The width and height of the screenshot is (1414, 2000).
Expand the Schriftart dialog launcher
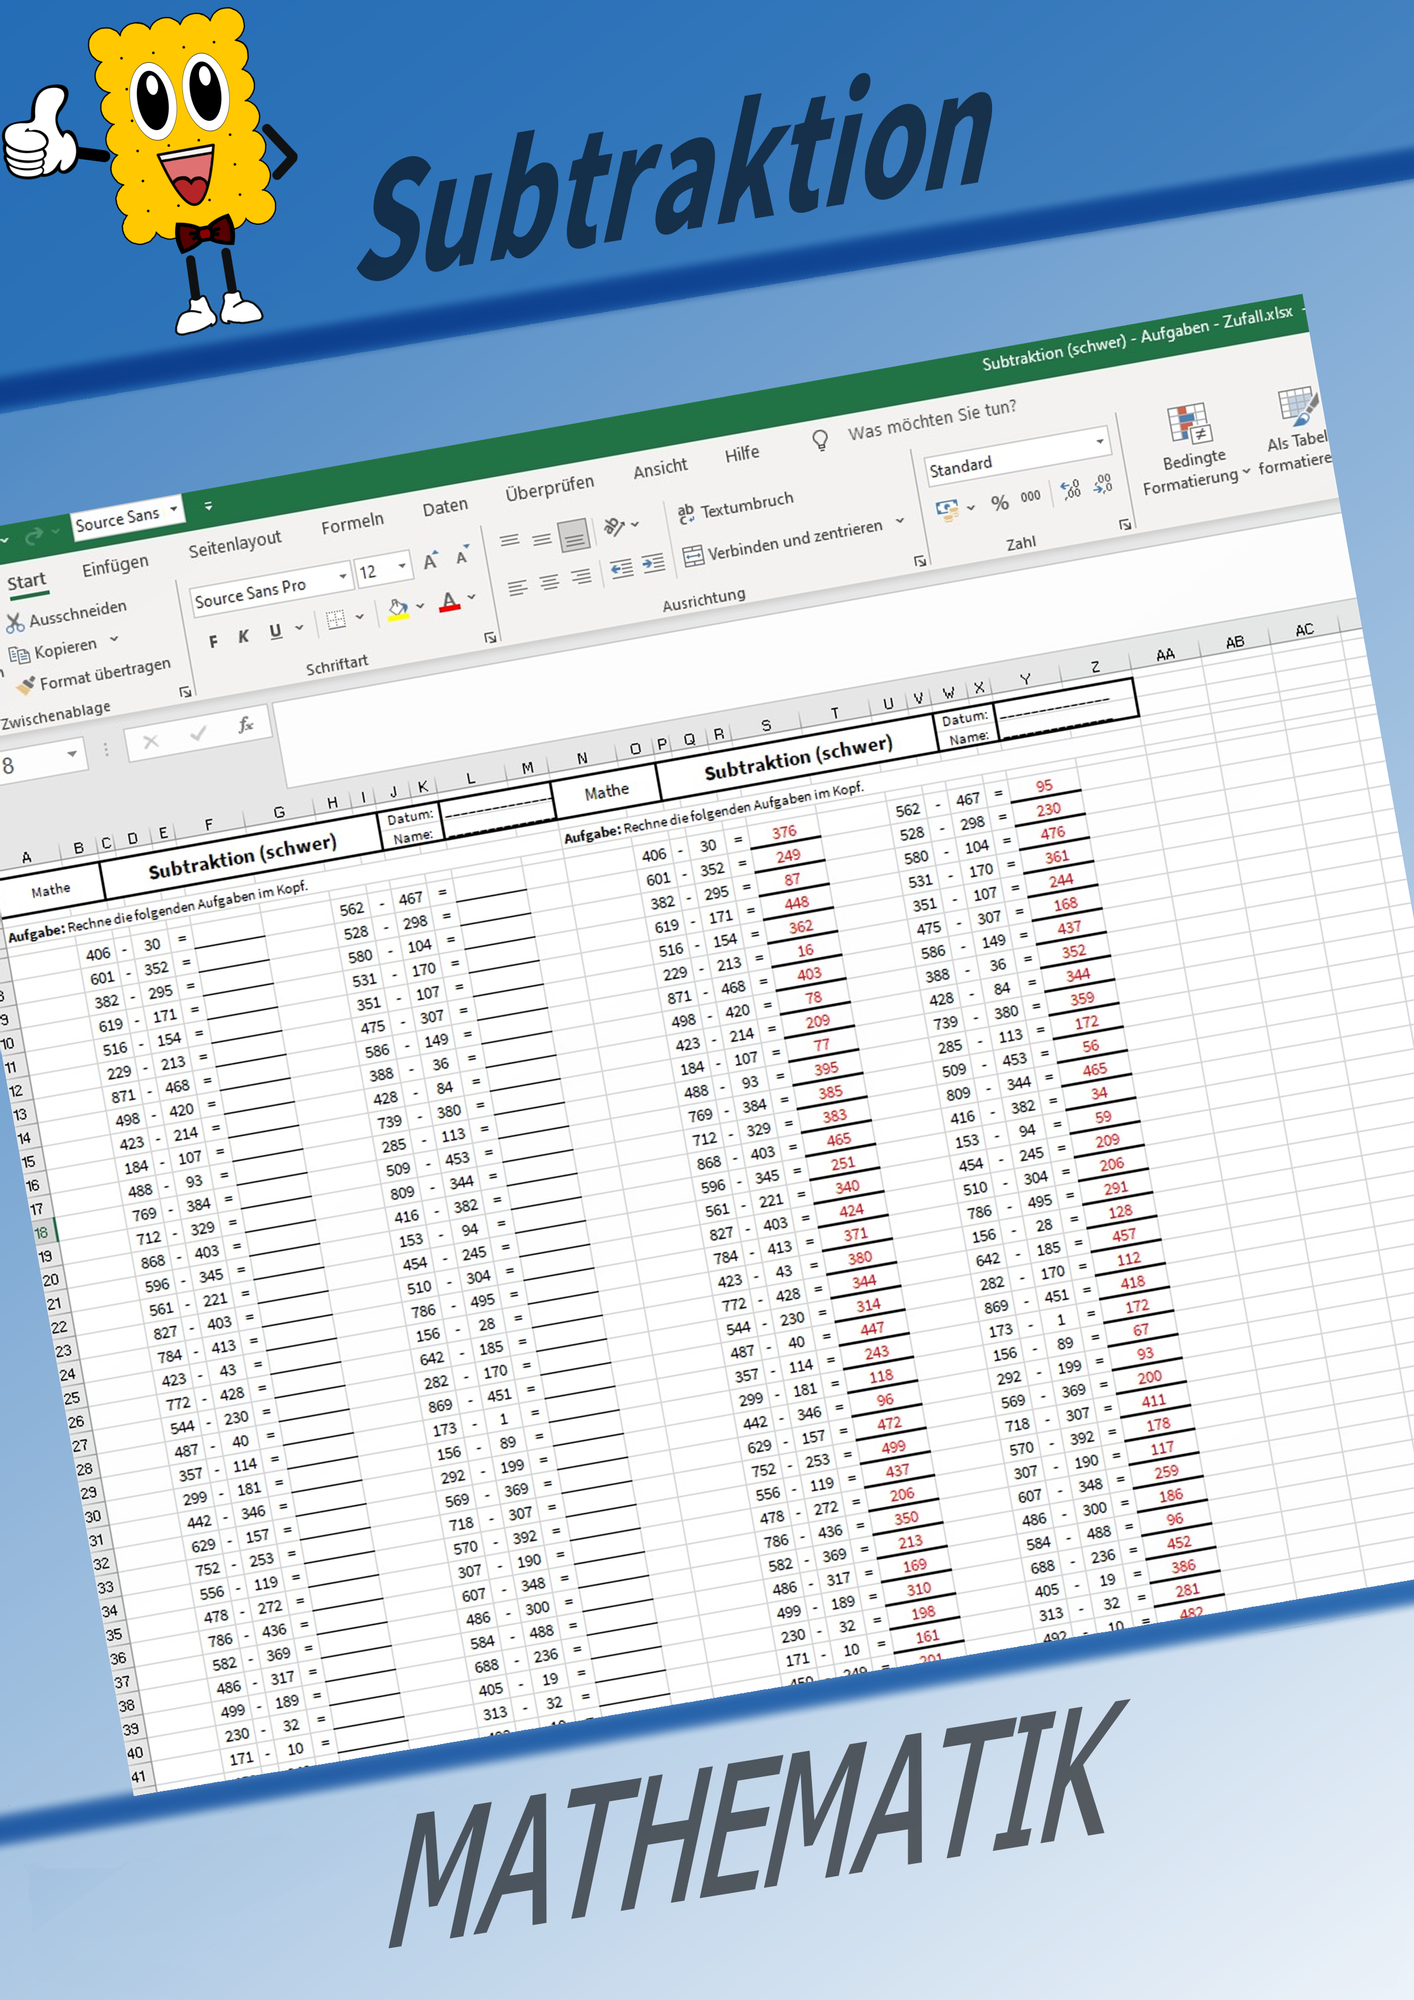pyautogui.click(x=490, y=637)
